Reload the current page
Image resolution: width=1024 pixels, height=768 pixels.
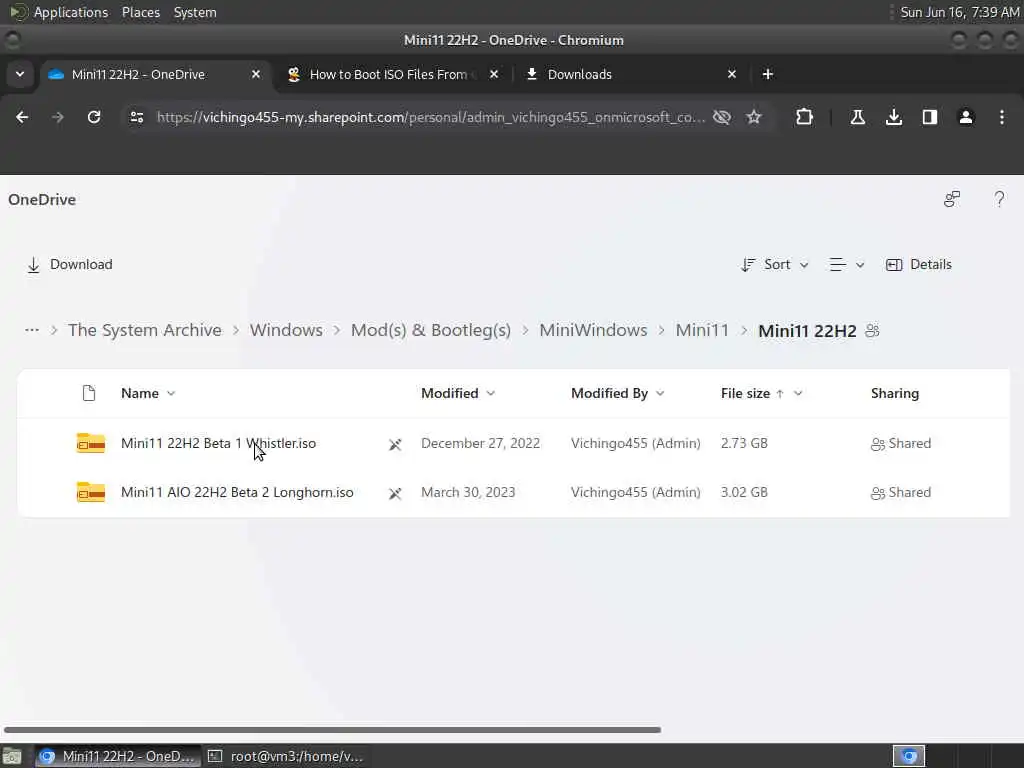(x=94, y=117)
